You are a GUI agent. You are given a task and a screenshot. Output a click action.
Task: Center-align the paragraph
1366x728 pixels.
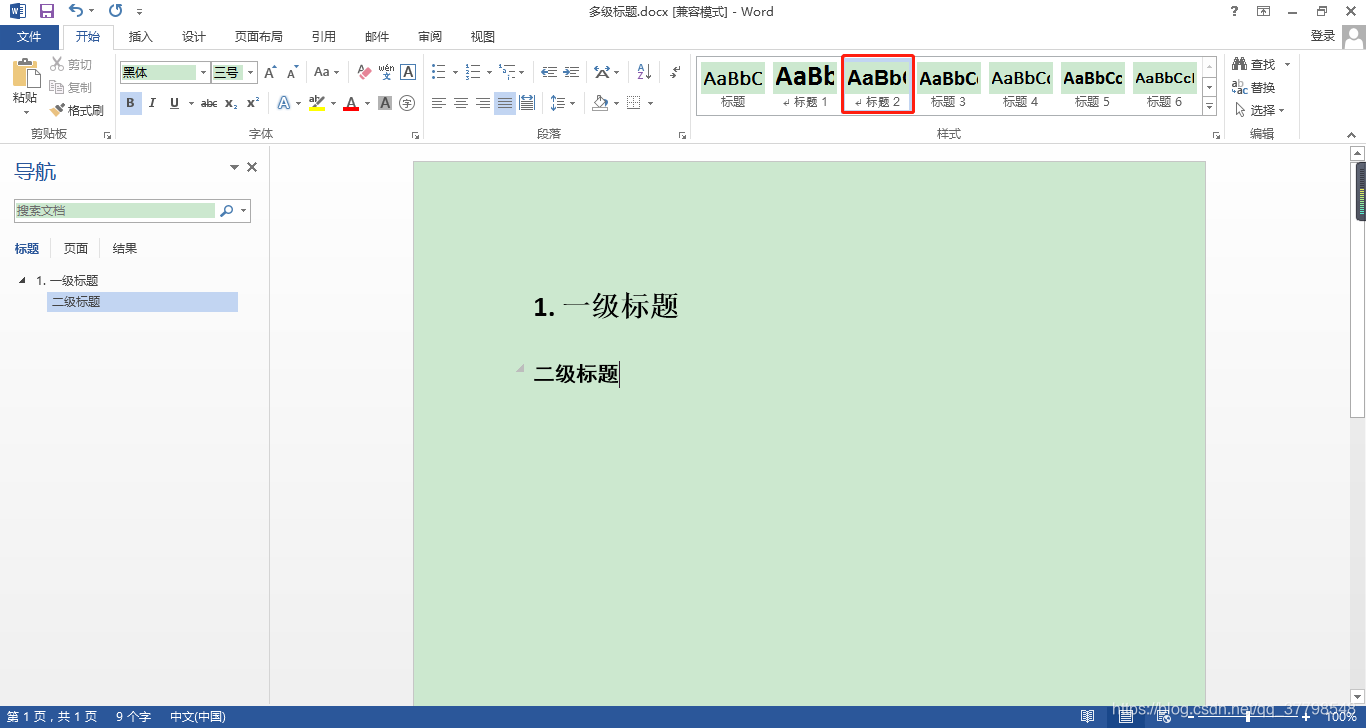461,103
